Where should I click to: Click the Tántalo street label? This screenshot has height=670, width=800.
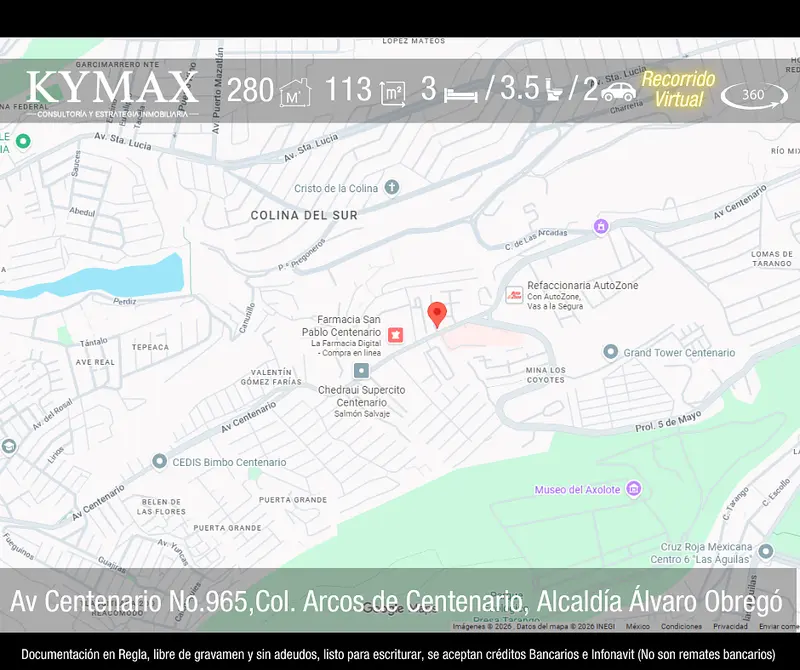93,342
